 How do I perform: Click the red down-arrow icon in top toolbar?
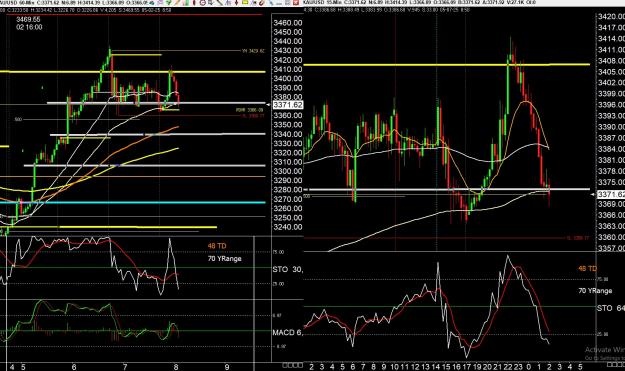[x=236, y=2]
